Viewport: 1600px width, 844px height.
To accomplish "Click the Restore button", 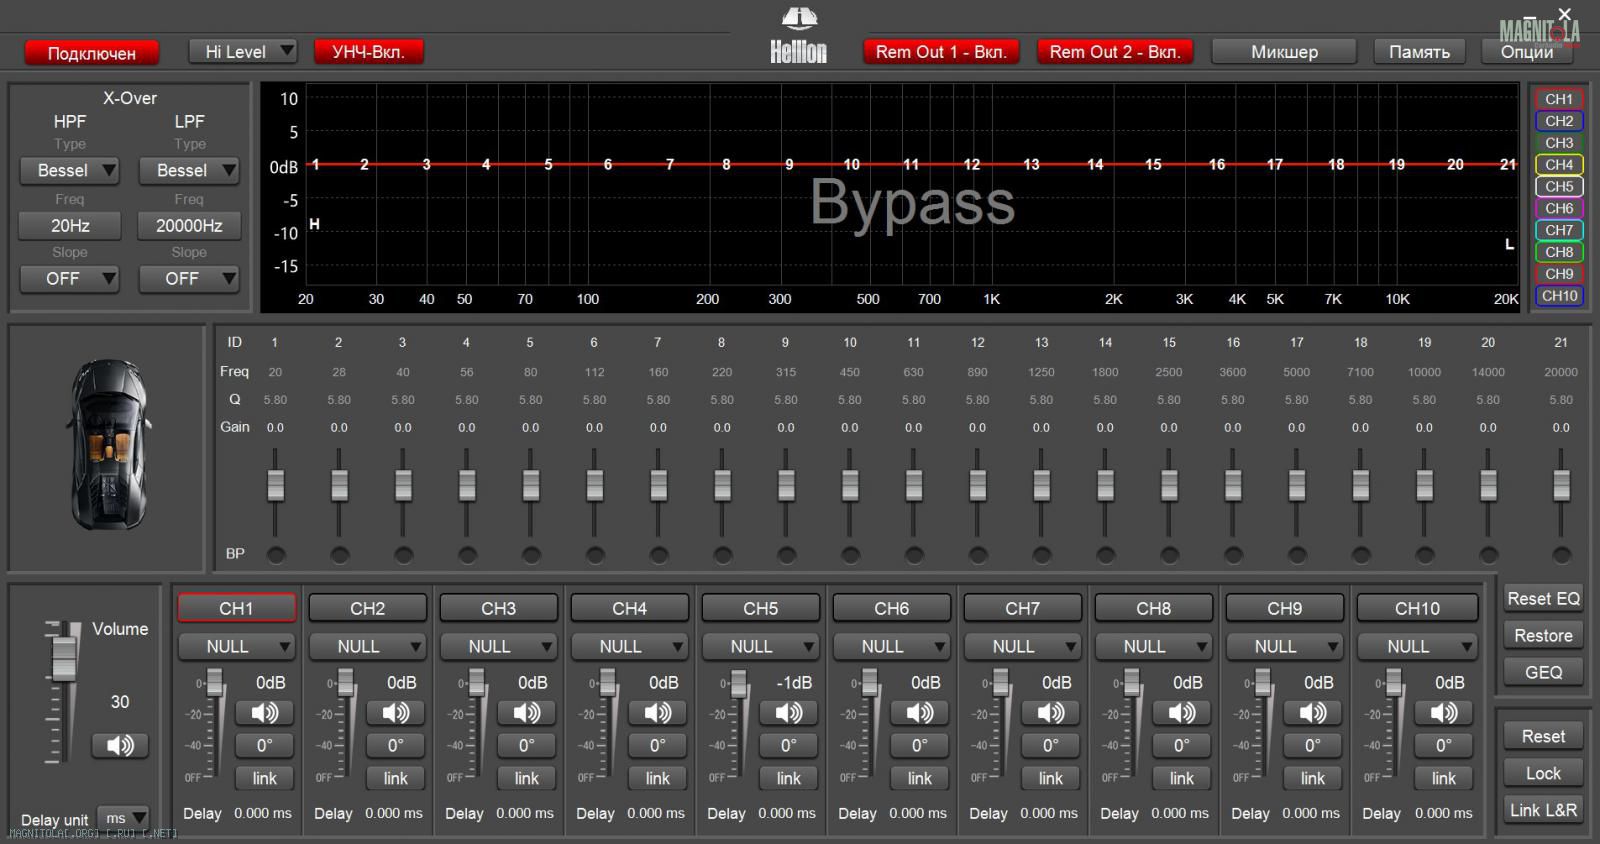I will point(1543,636).
